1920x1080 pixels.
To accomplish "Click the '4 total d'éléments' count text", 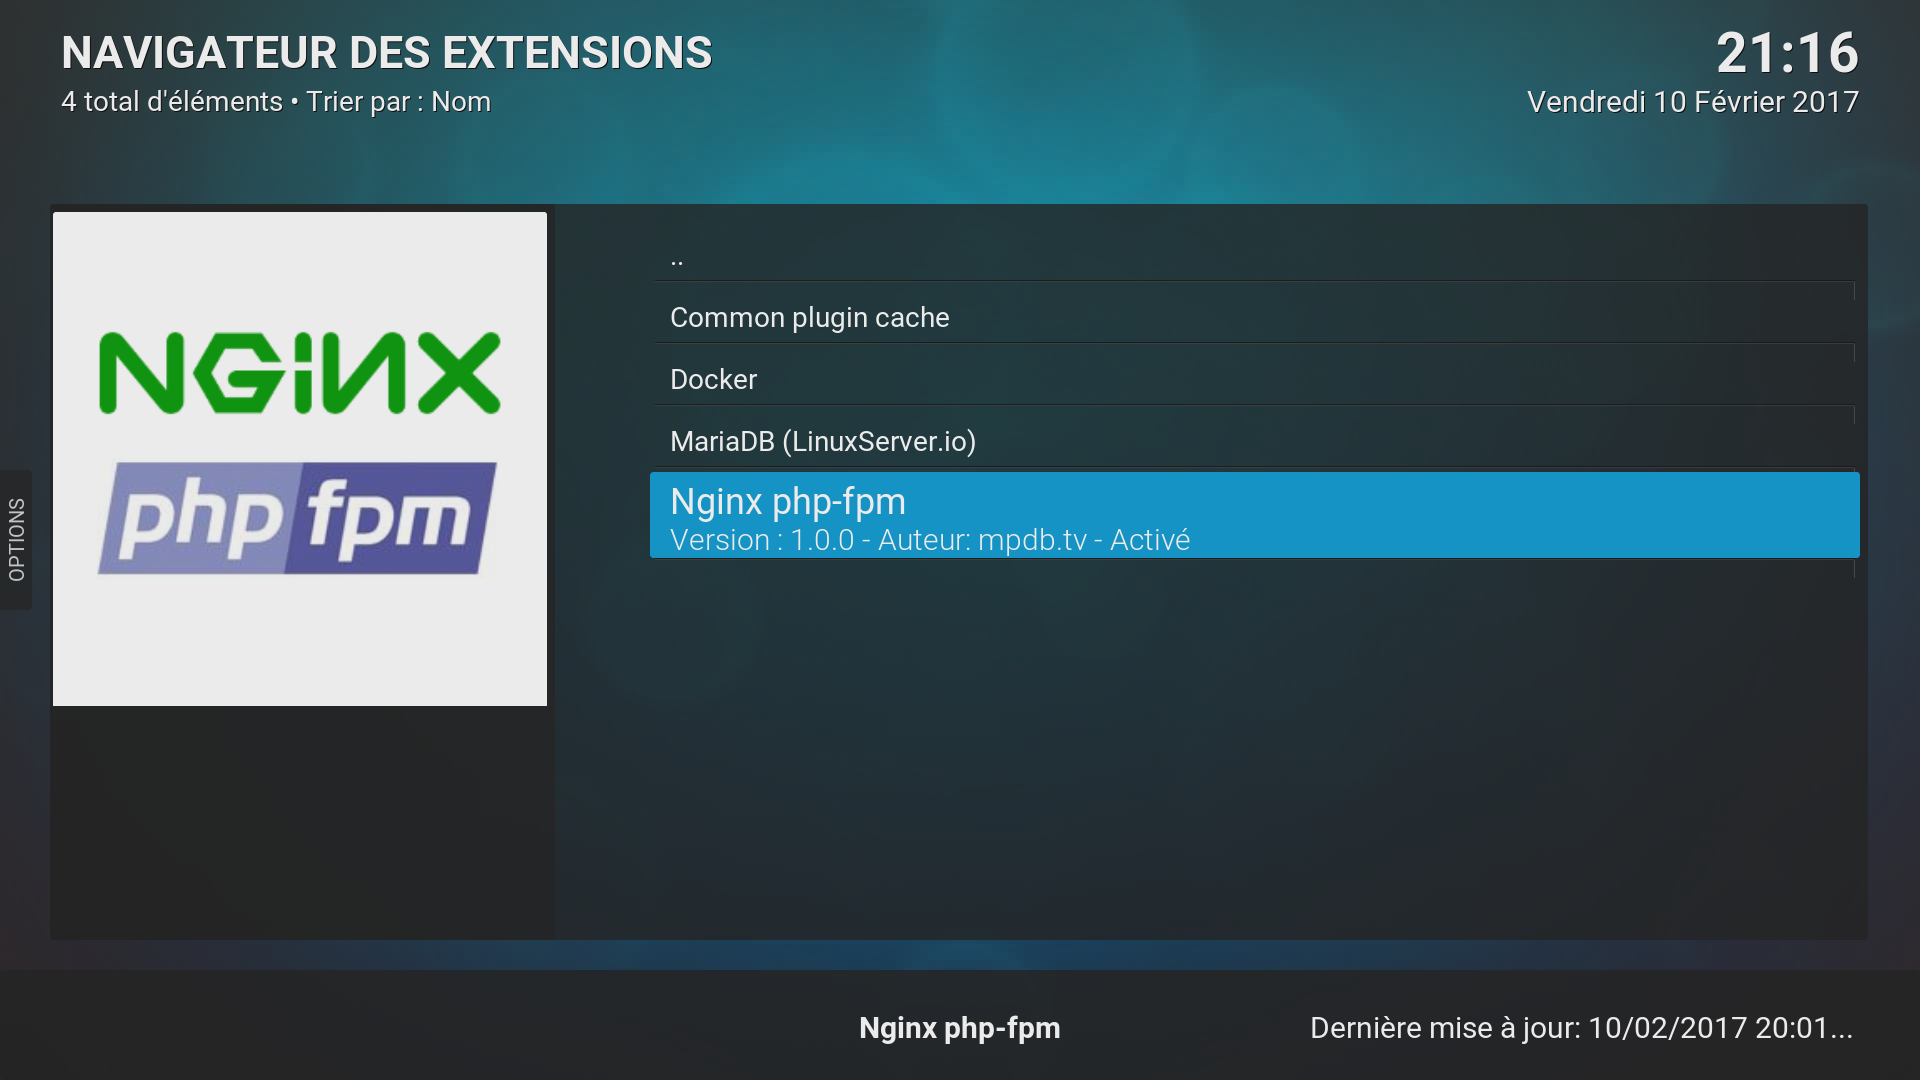I will click(171, 102).
